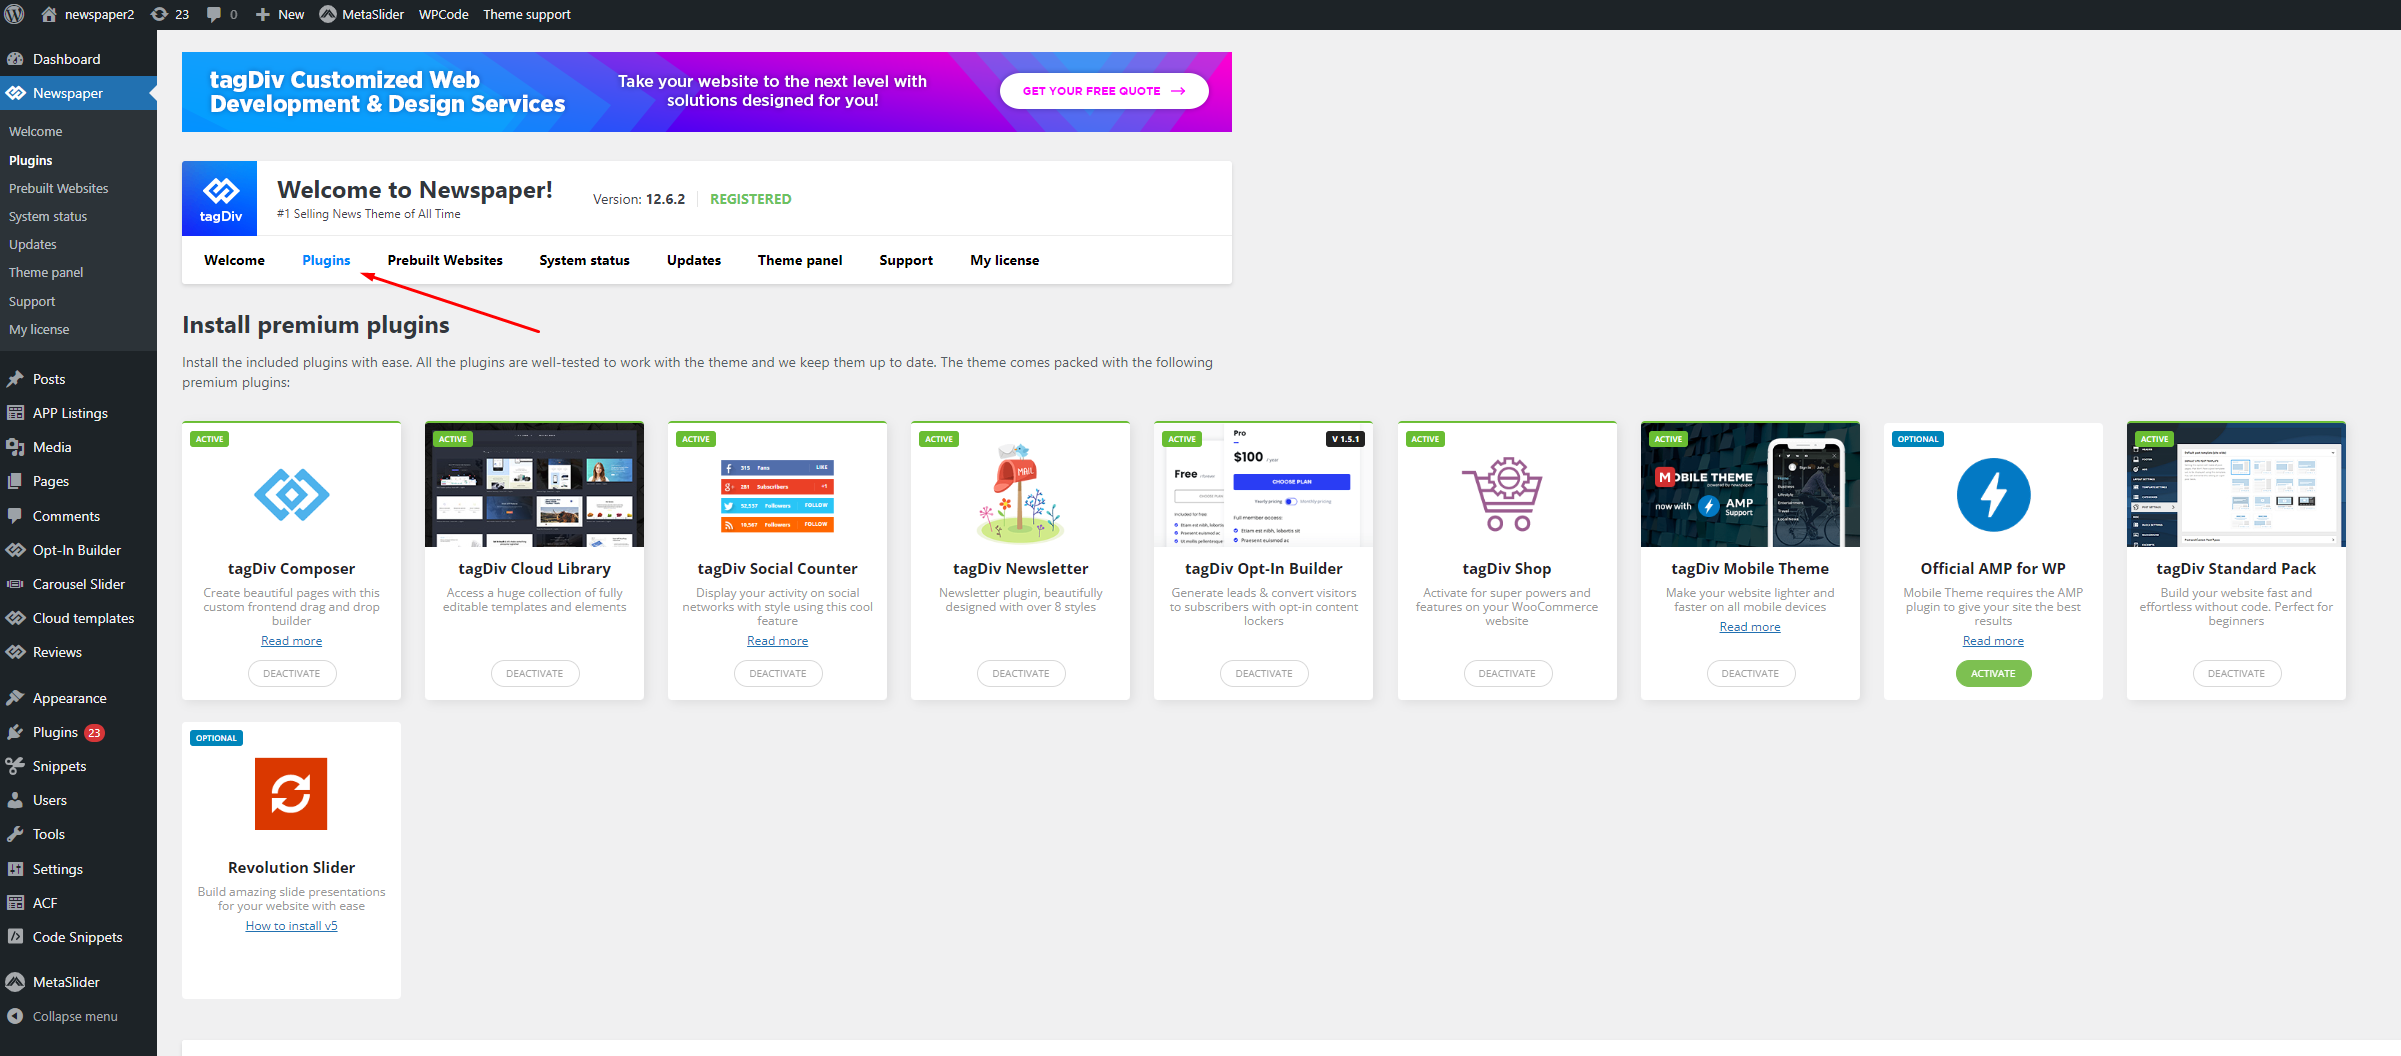
Task: Open My license in sidebar submenu
Action: [39, 329]
